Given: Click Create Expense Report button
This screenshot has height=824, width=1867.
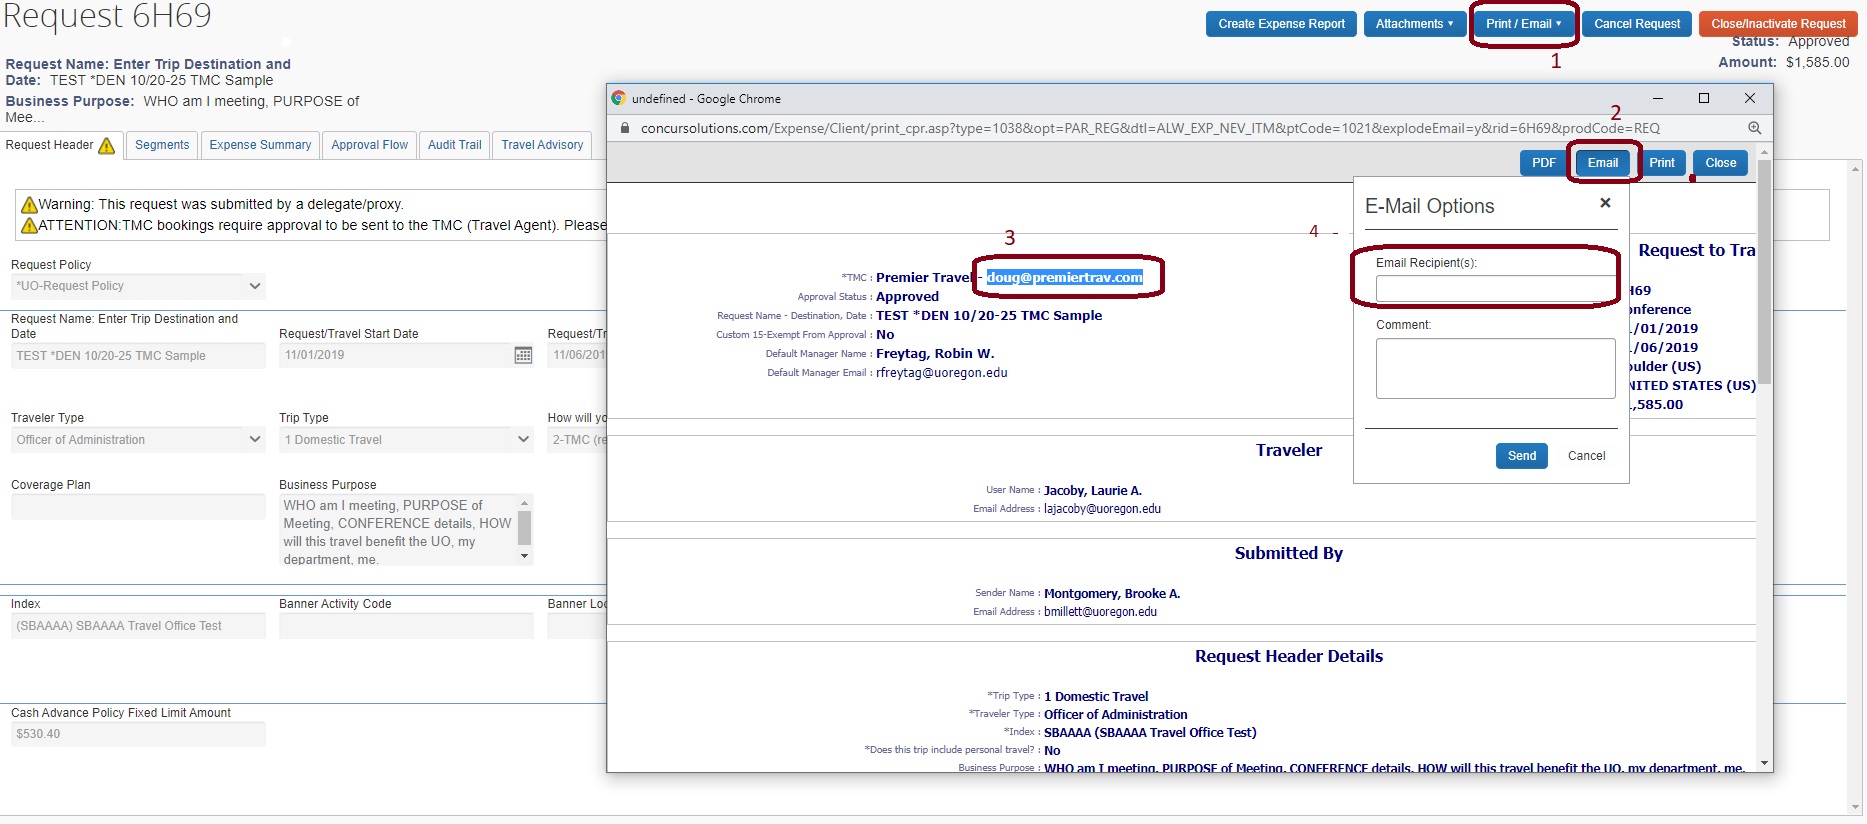Looking at the screenshot, I should 1281,24.
